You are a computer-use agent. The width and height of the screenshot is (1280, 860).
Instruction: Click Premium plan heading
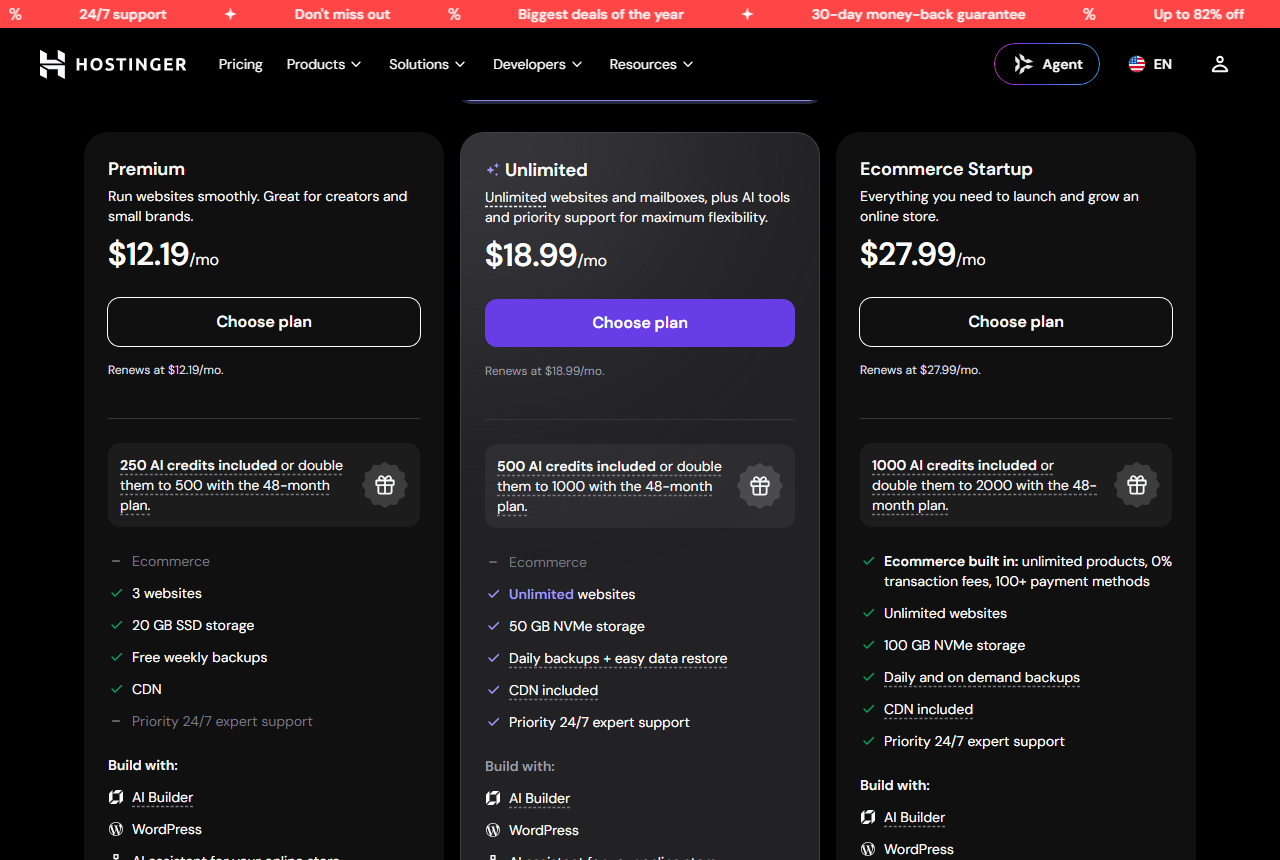(x=146, y=169)
